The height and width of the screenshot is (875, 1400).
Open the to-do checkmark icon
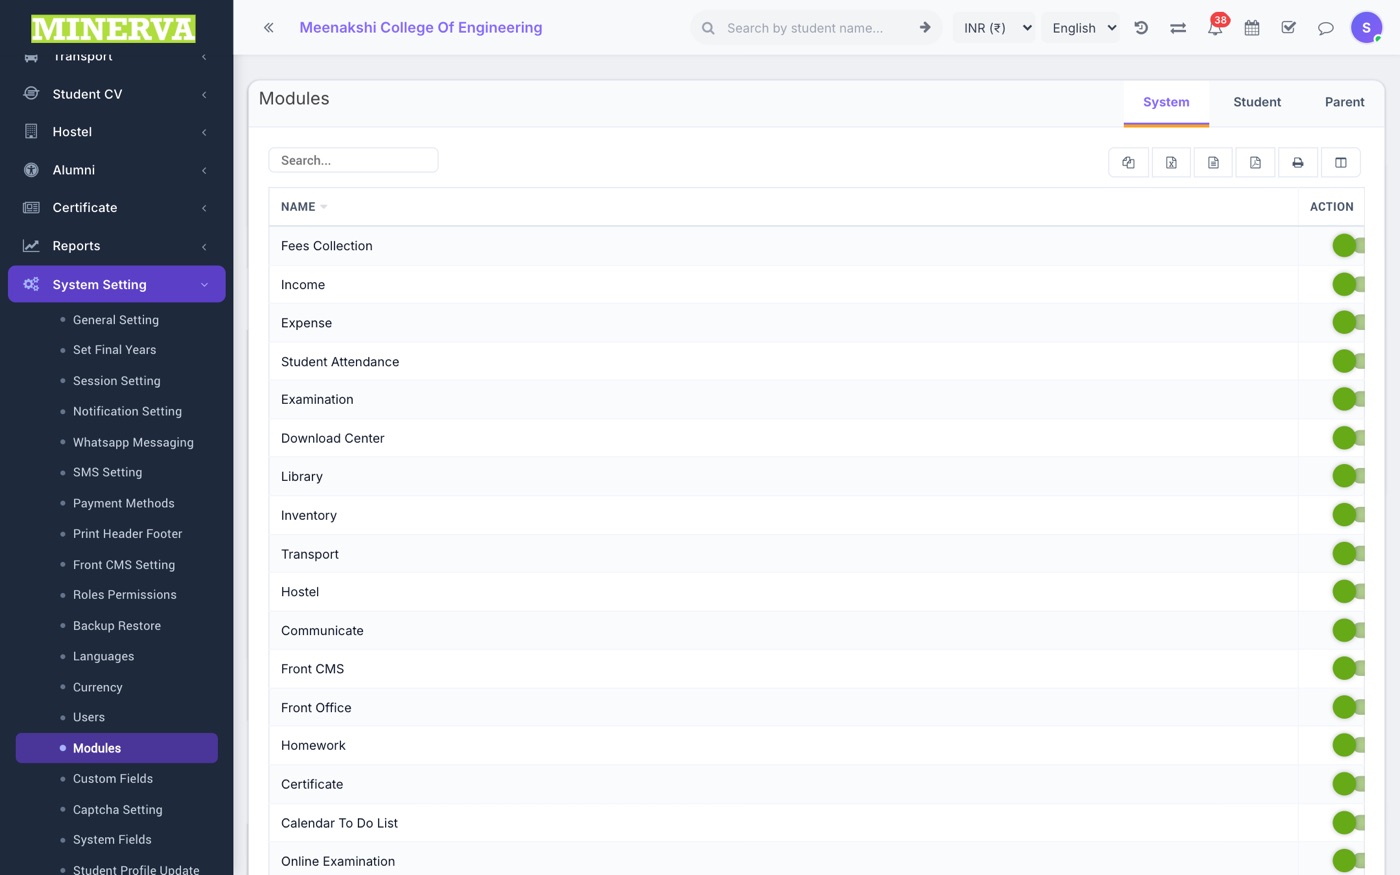tap(1289, 28)
